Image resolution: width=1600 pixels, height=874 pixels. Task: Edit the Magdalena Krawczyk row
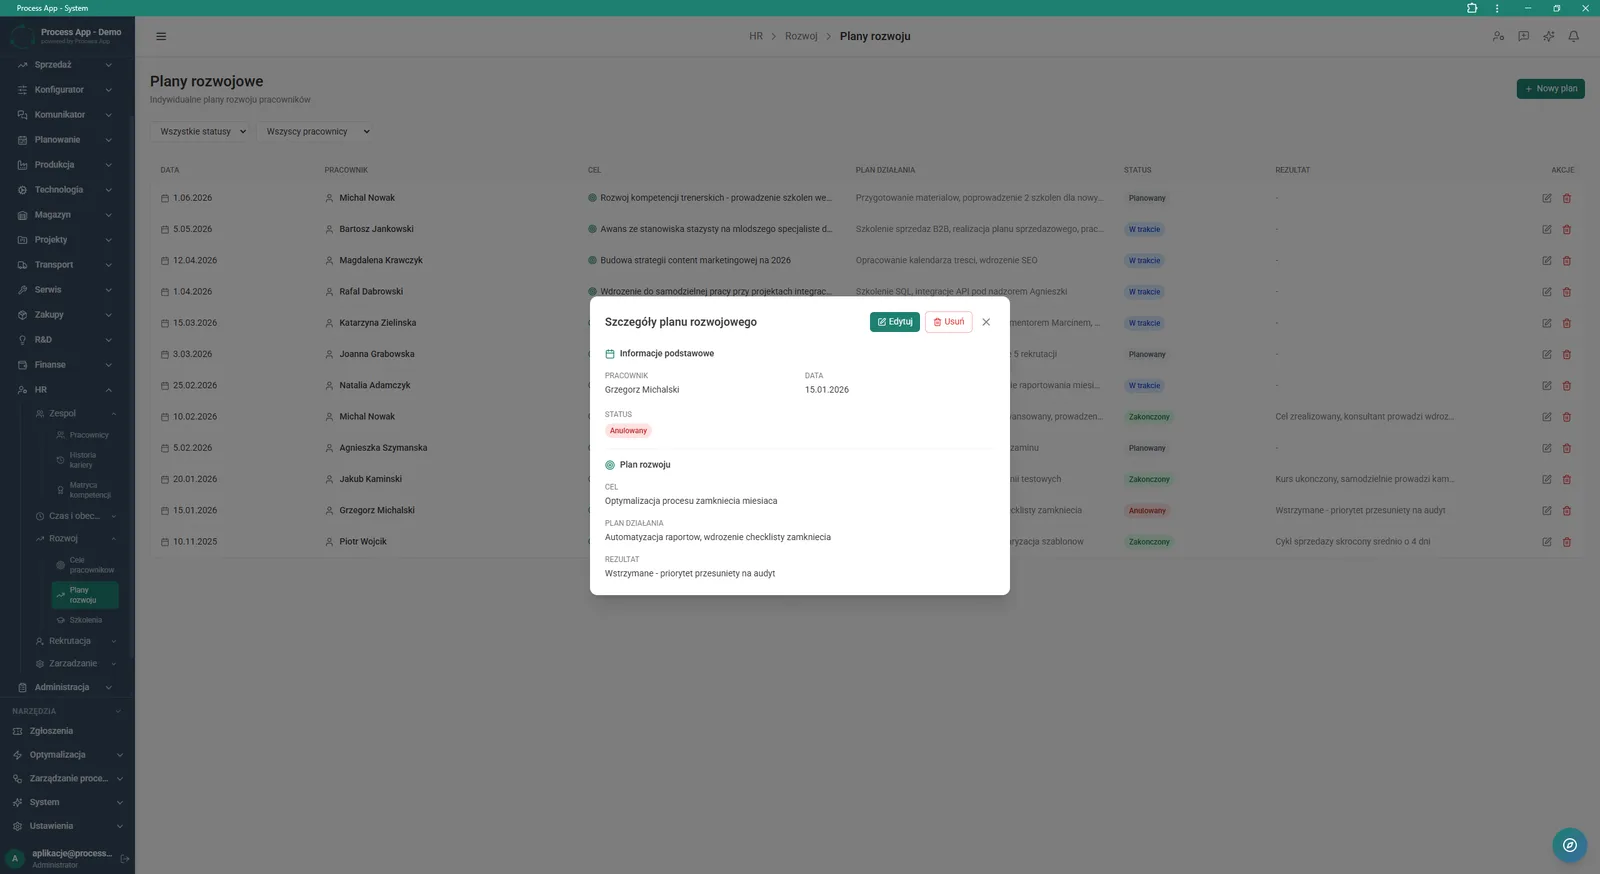pyautogui.click(x=1547, y=260)
